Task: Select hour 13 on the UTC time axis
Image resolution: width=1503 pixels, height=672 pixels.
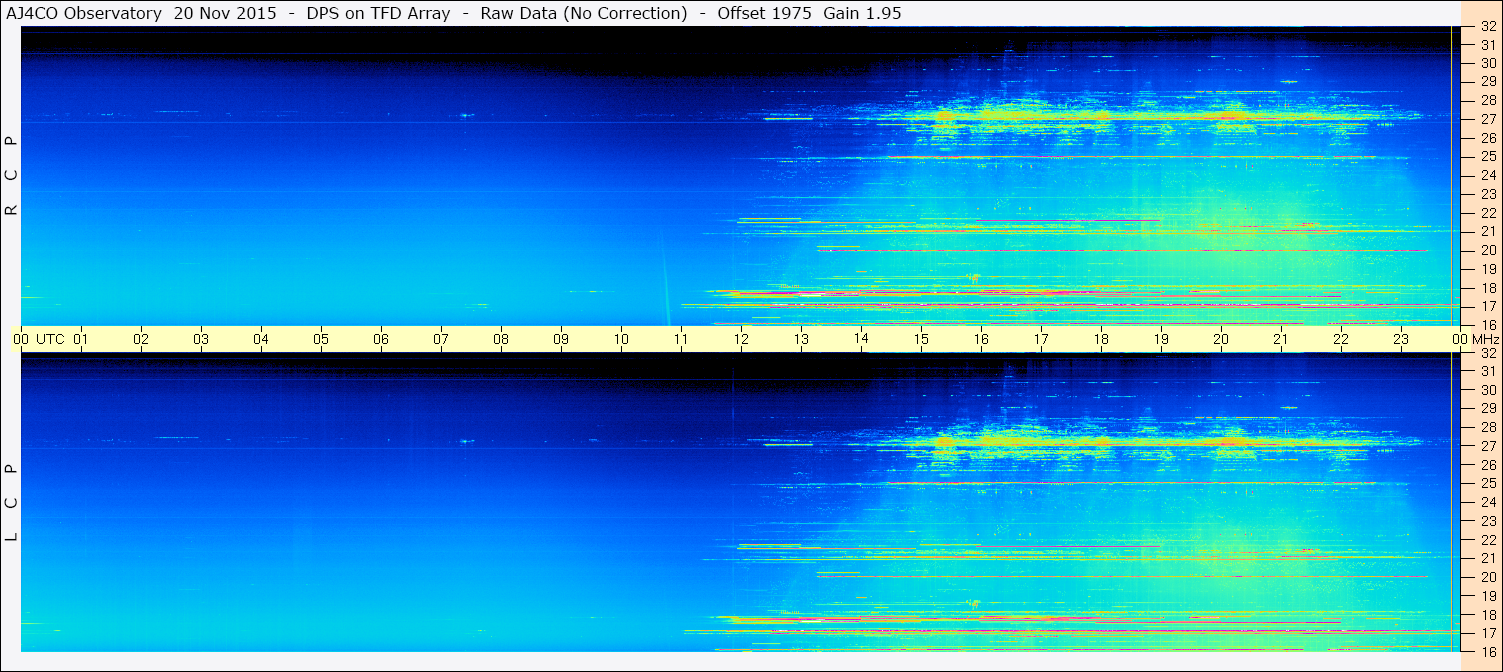Action: pos(801,339)
